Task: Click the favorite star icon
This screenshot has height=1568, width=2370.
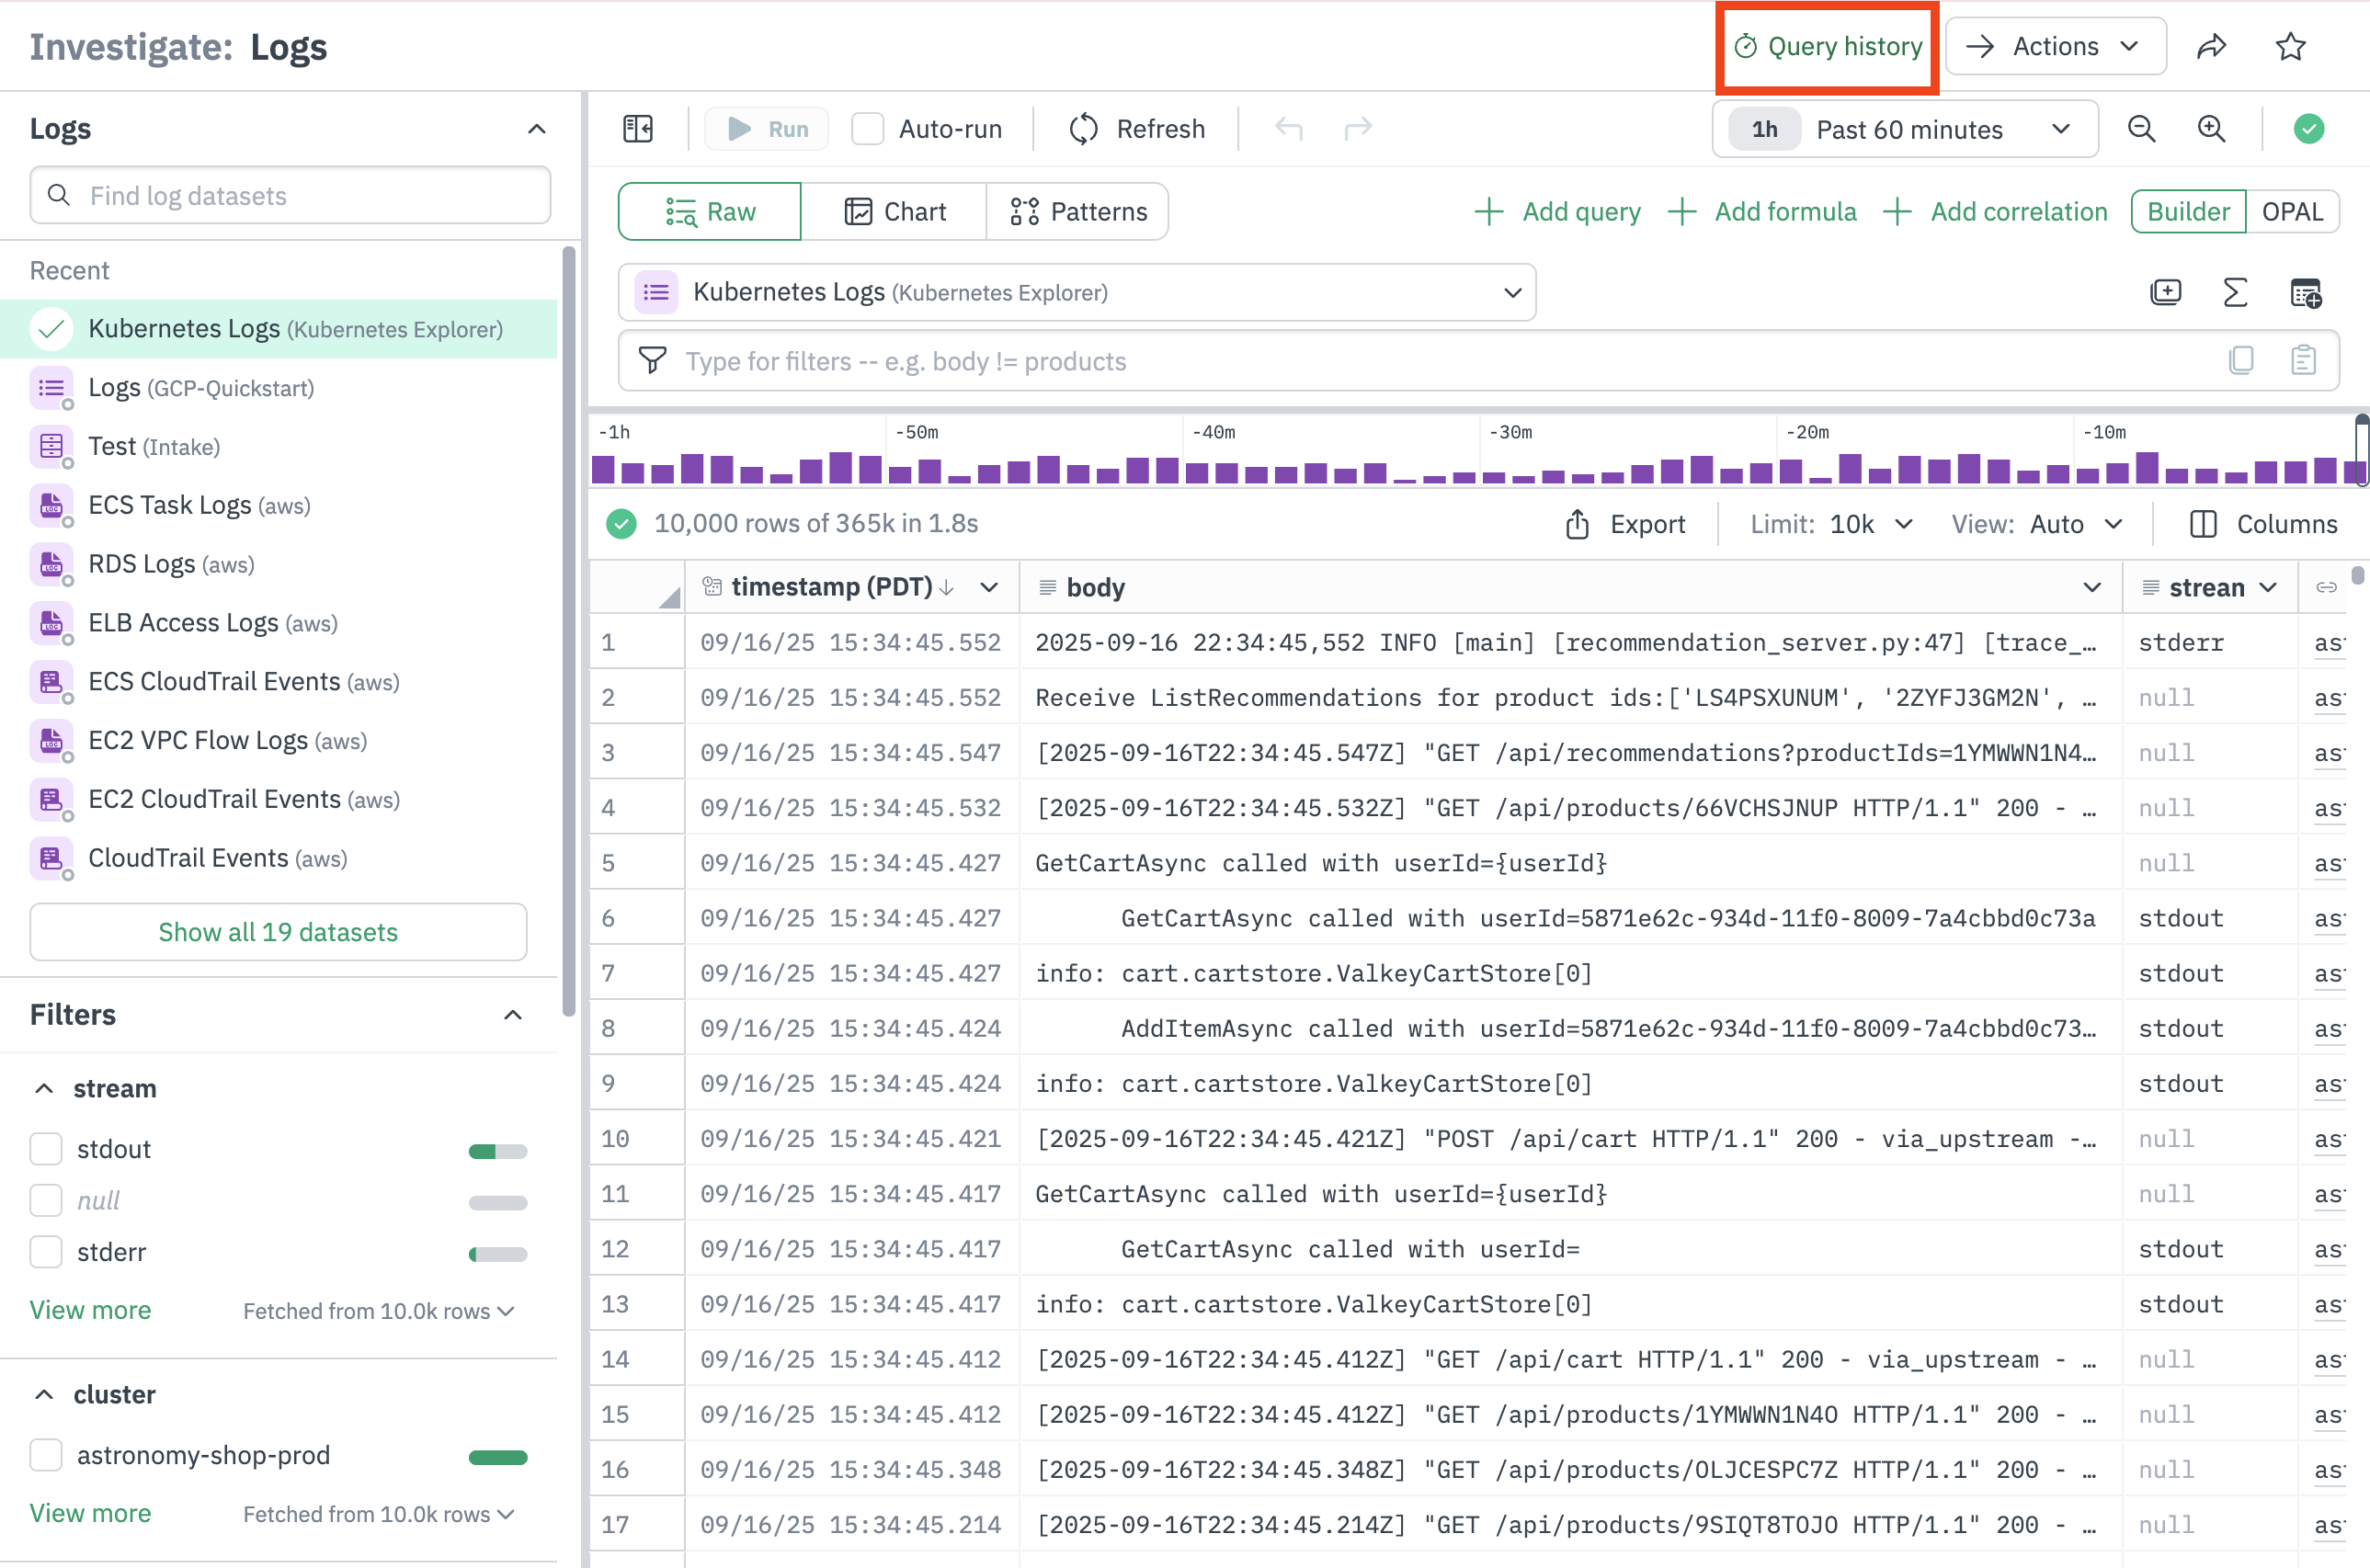Action: pos(2290,46)
